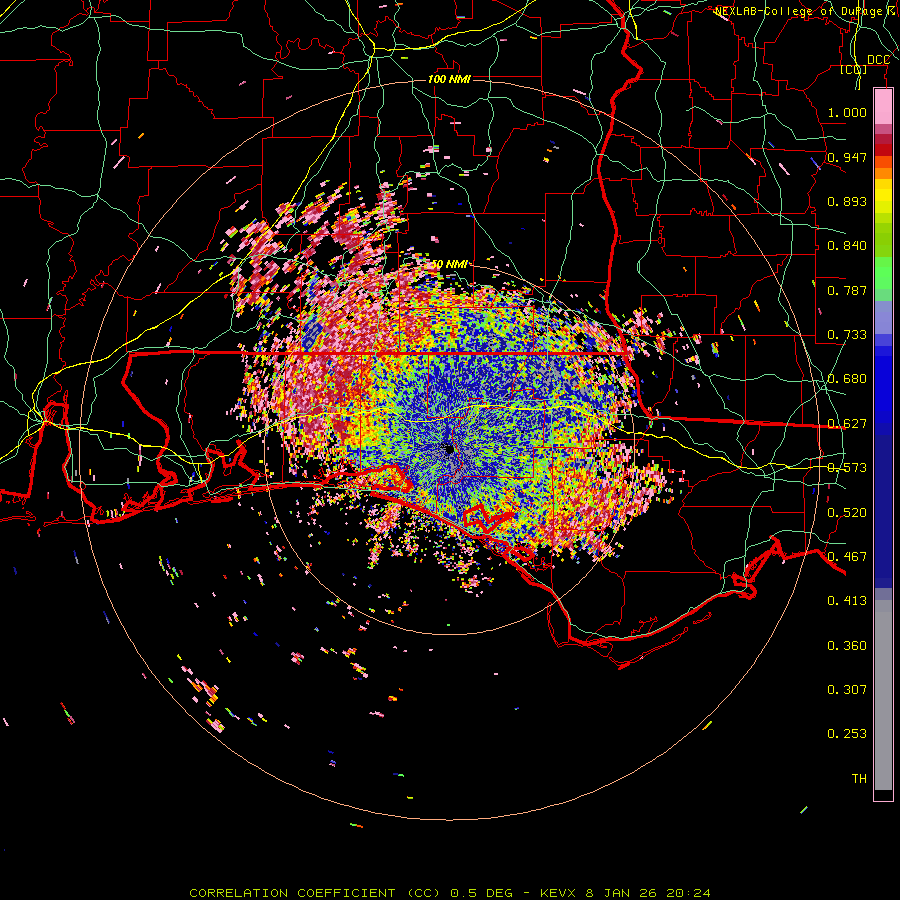This screenshot has height=900, width=900.
Task: Select the 0.787 scale value
Action: pyautogui.click(x=847, y=290)
